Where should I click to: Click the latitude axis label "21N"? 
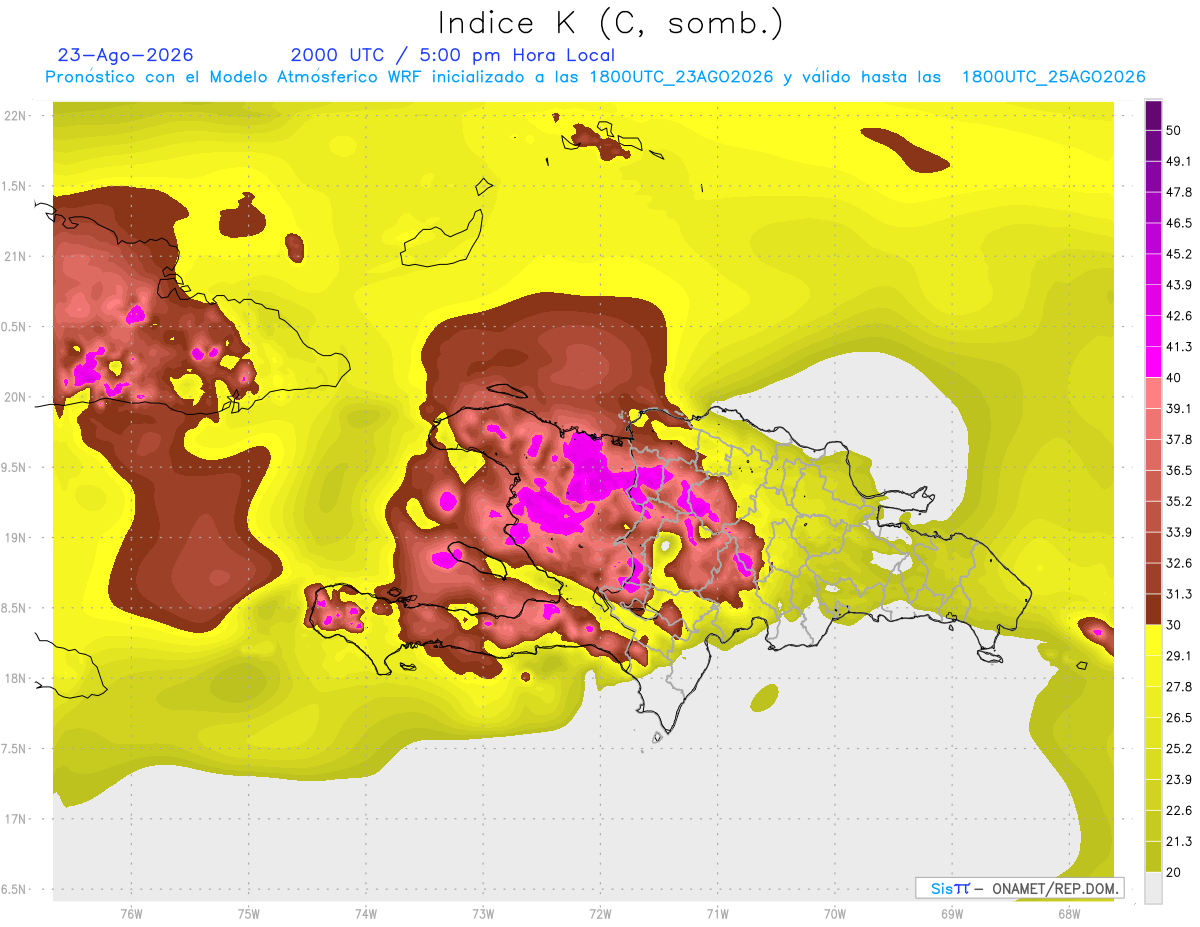point(17,256)
